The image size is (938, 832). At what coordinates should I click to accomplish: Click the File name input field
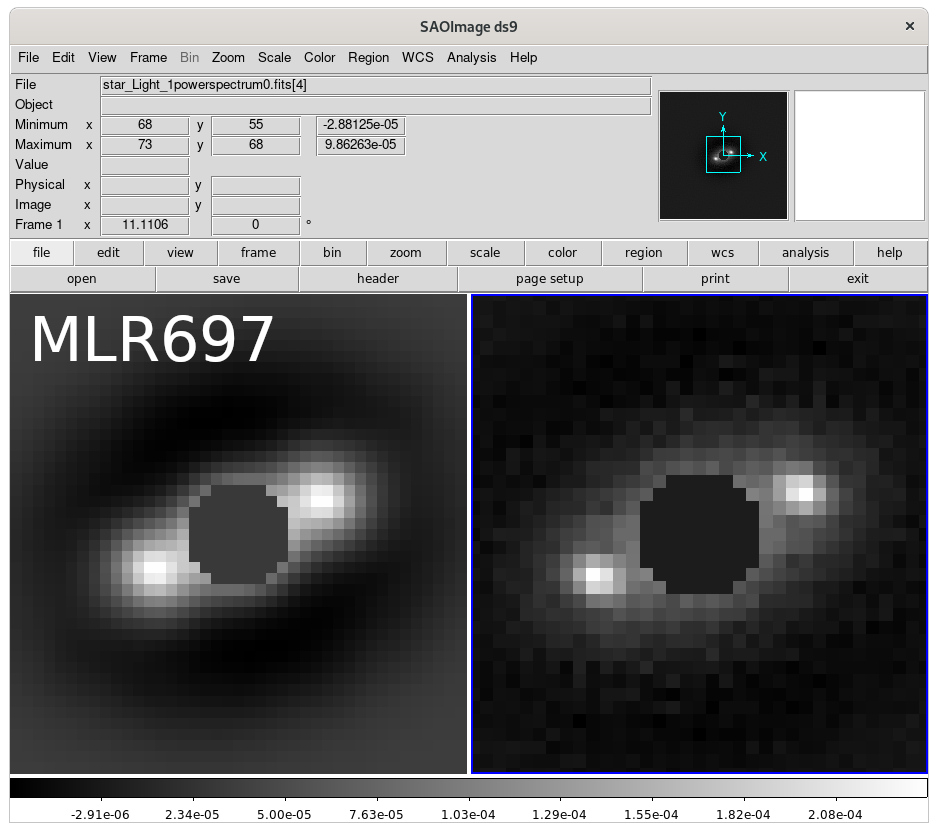click(375, 85)
